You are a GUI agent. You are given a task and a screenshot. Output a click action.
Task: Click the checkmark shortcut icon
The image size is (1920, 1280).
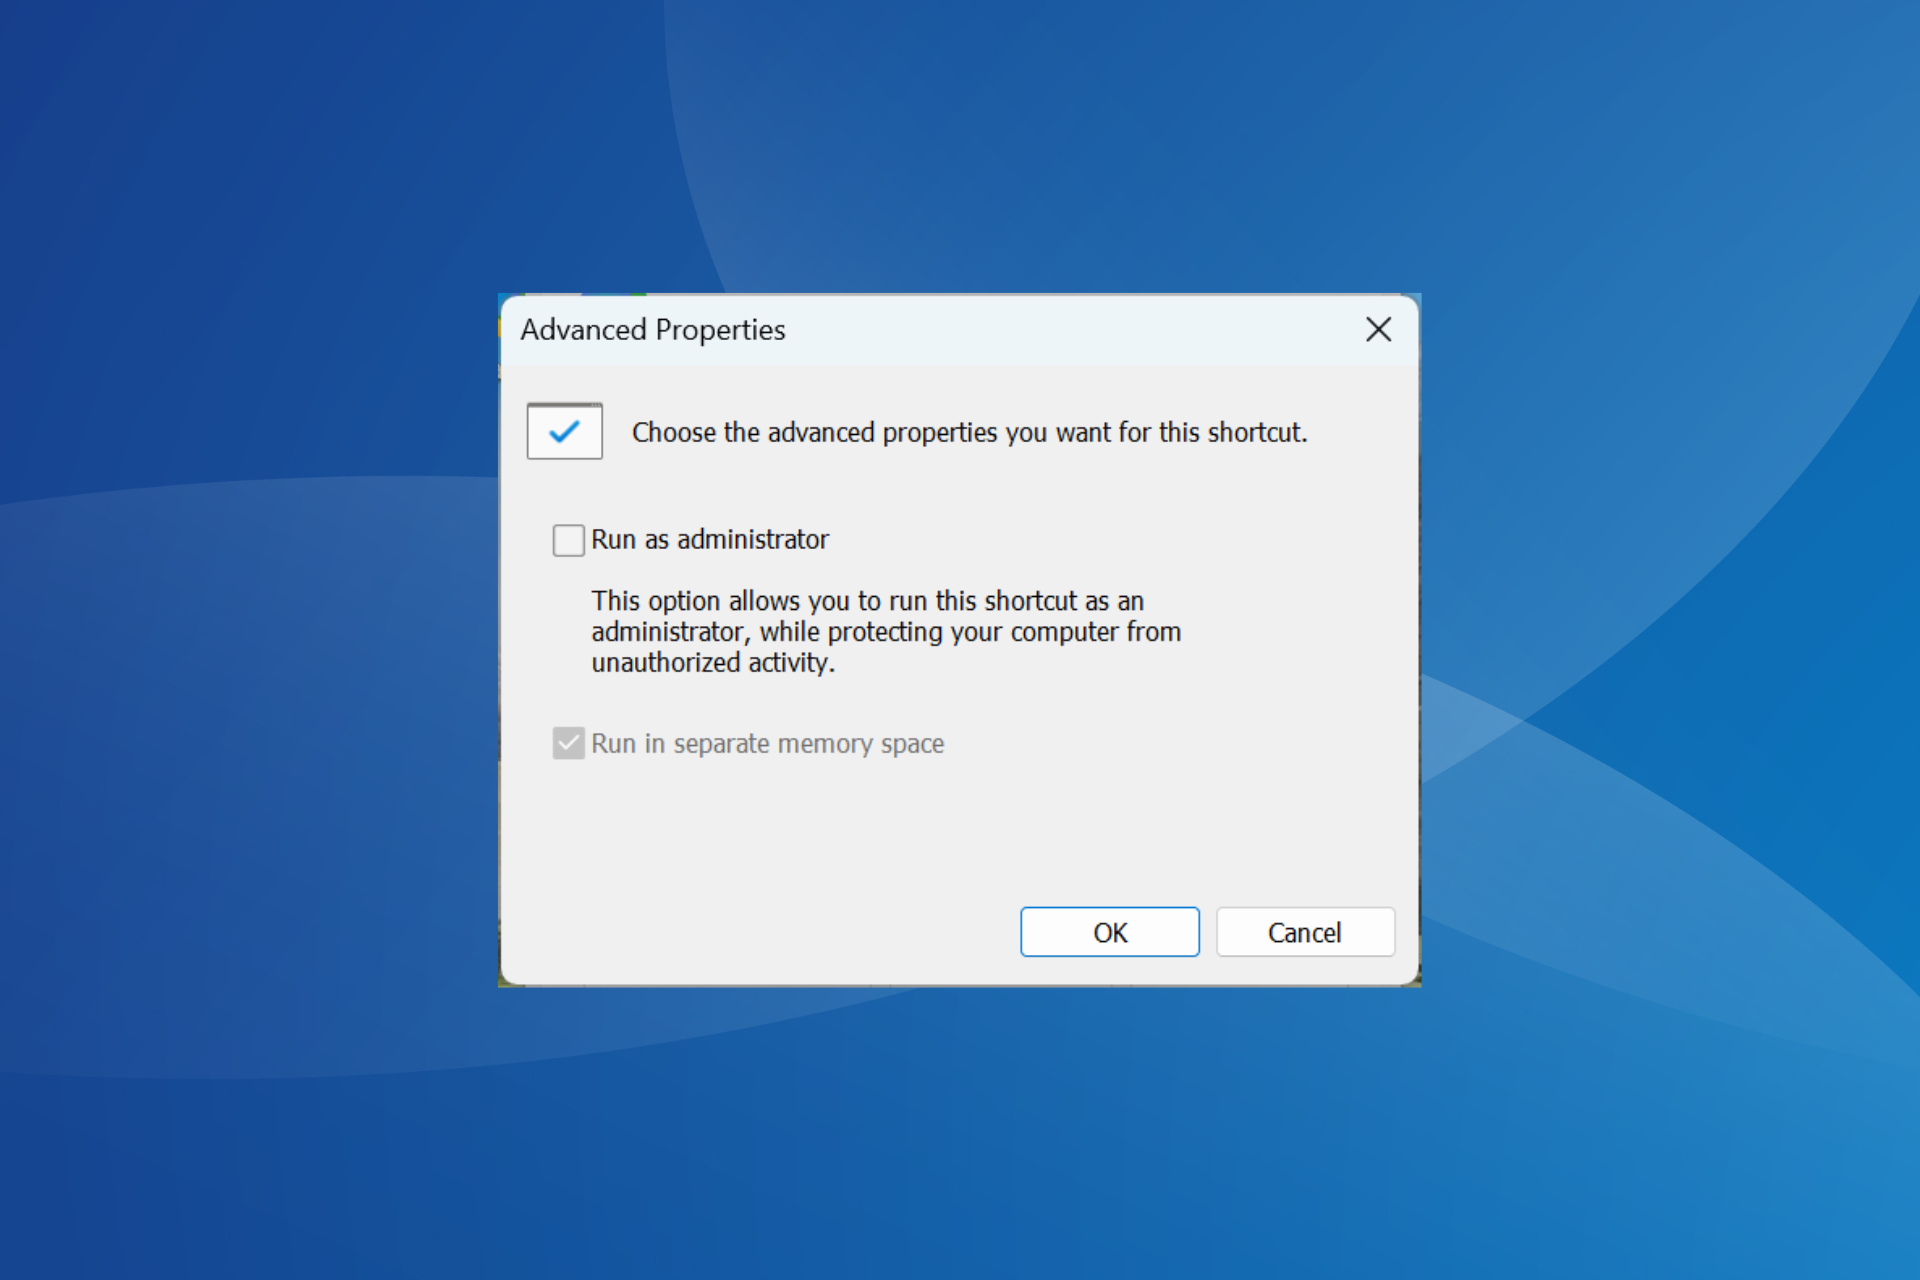pyautogui.click(x=565, y=431)
